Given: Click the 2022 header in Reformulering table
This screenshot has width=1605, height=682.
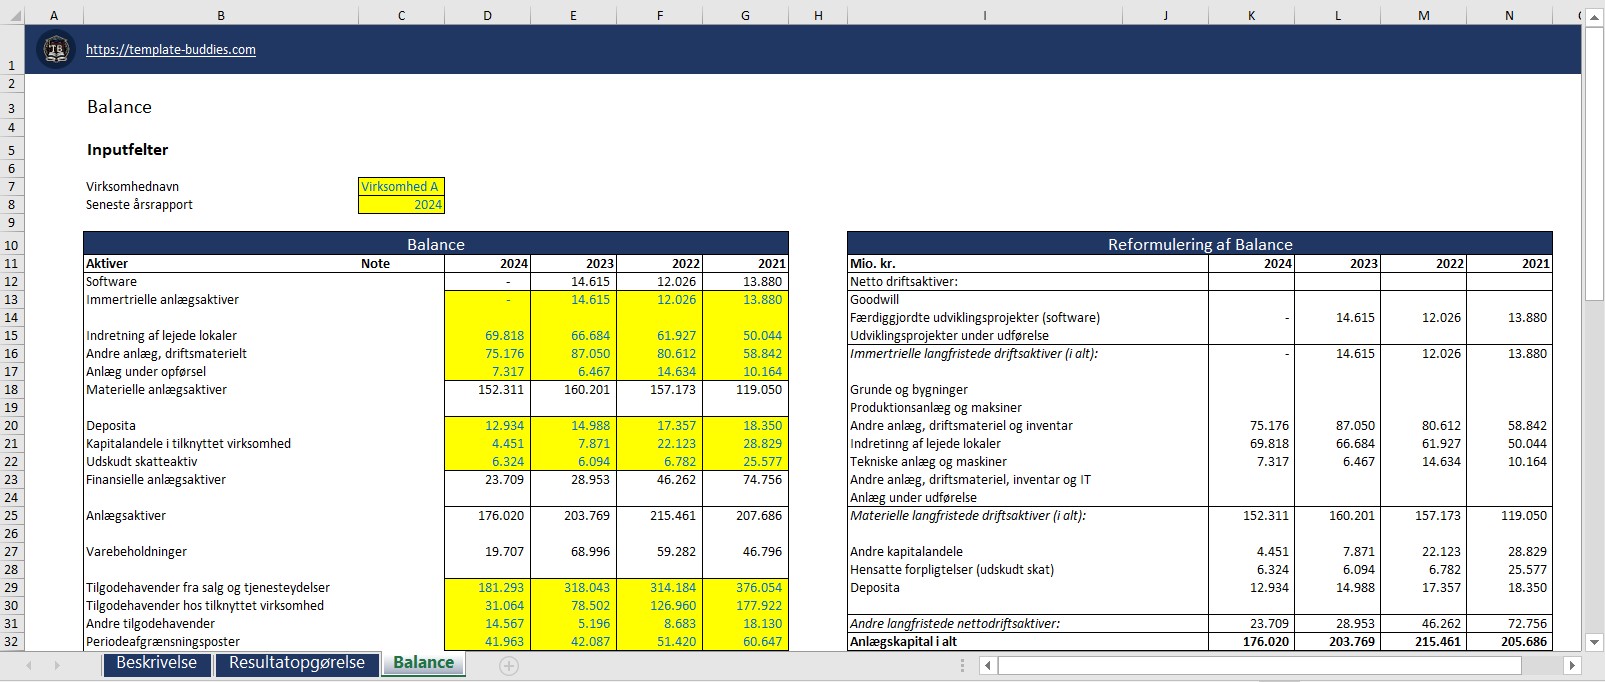Looking at the screenshot, I should (x=1423, y=264).
